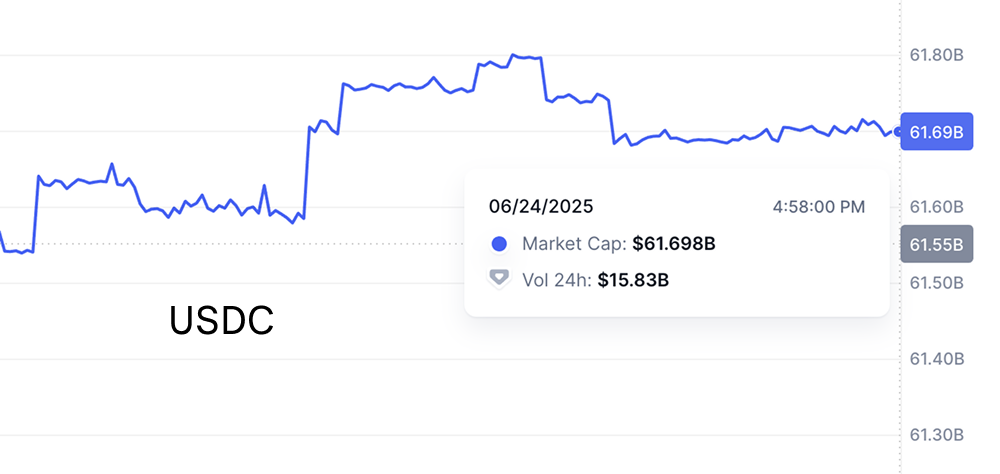Click the 61.50B axis label
Viewport: 1000px width, 474px height.
pyautogui.click(x=936, y=283)
